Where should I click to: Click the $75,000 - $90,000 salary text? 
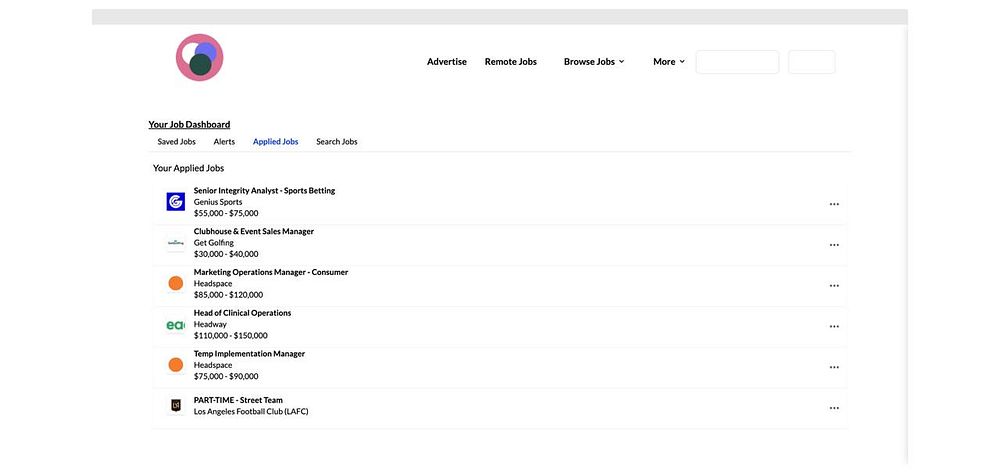226,377
